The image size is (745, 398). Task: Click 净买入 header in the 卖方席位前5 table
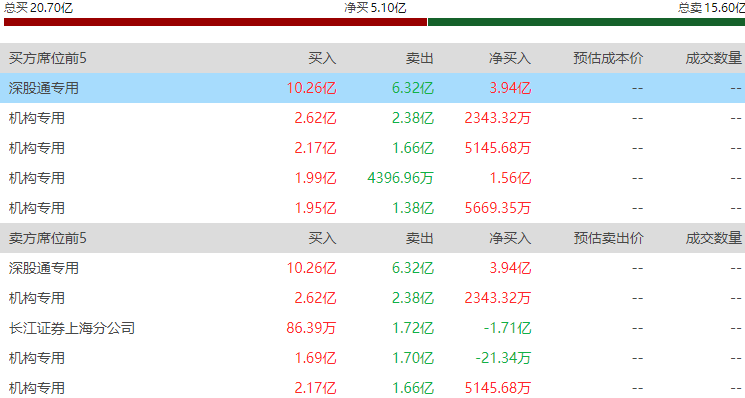510,238
